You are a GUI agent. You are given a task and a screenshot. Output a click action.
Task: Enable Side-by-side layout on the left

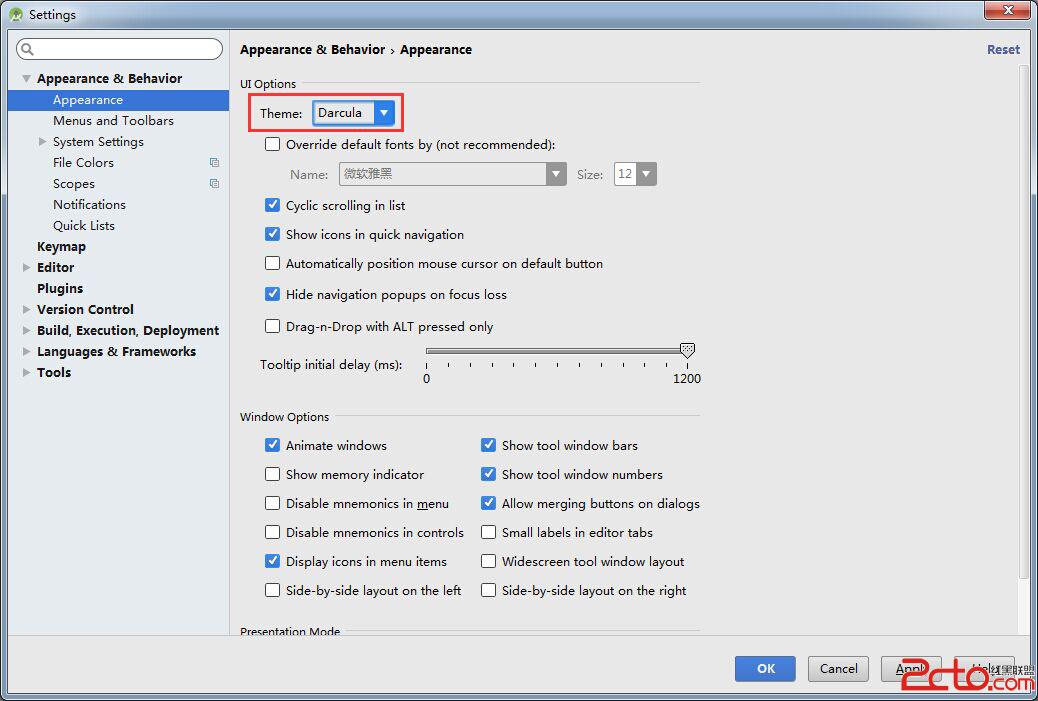pos(272,590)
